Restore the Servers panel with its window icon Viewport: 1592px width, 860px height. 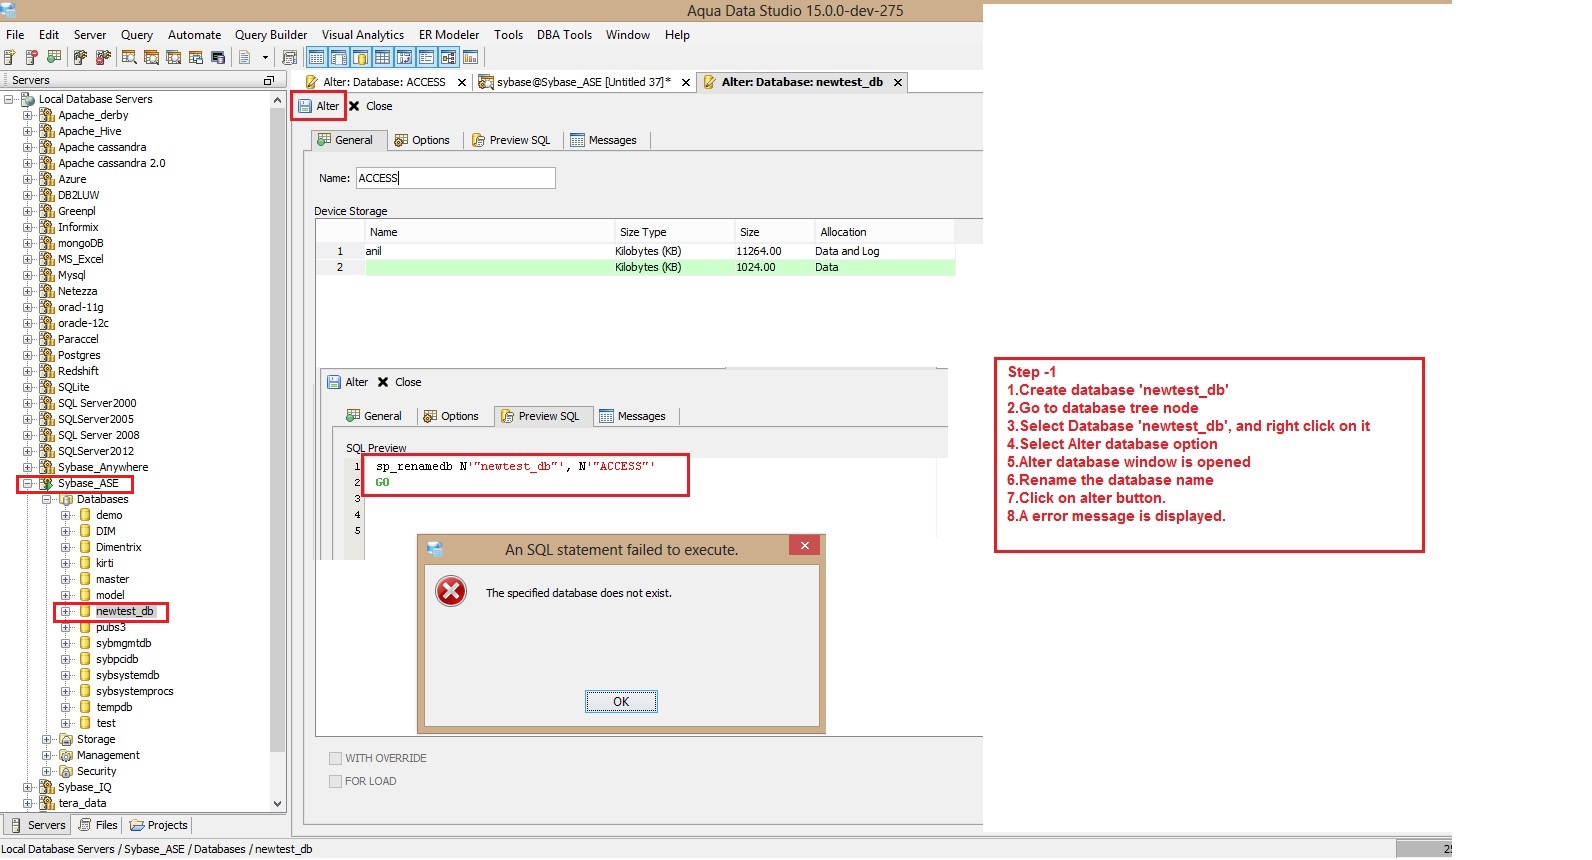point(268,80)
